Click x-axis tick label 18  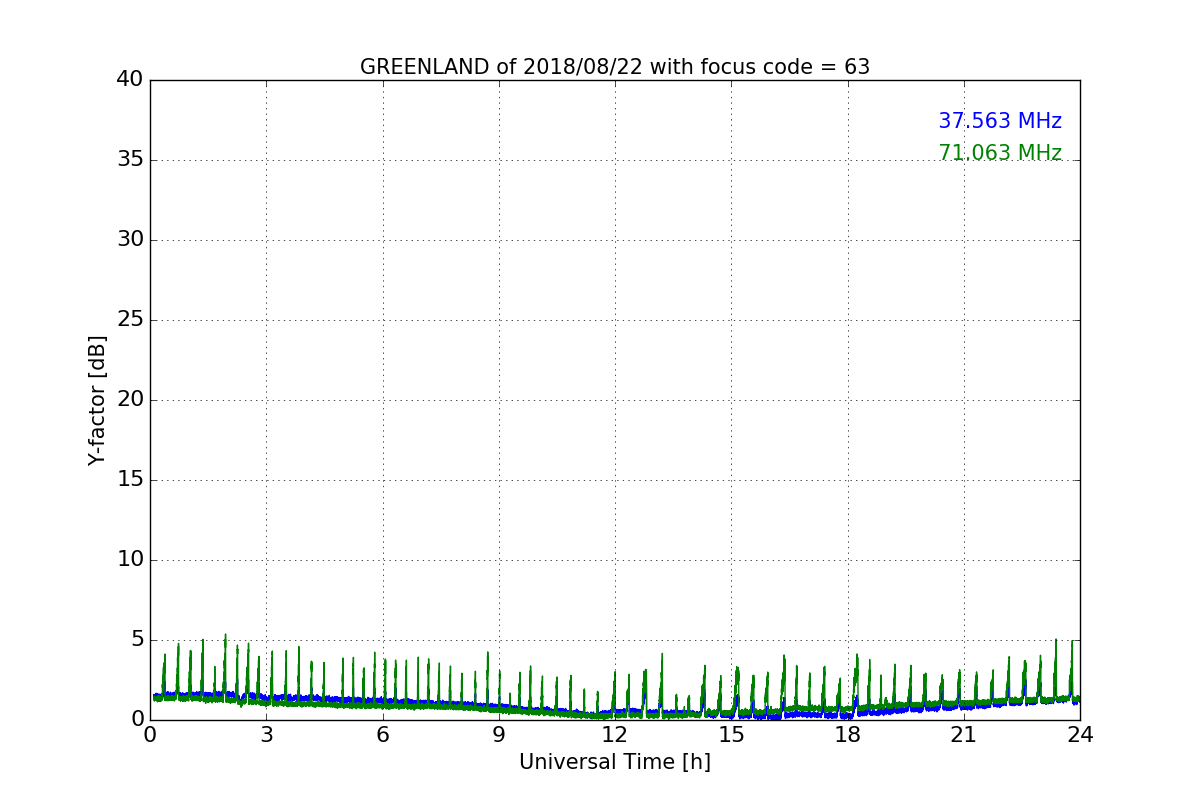848,735
